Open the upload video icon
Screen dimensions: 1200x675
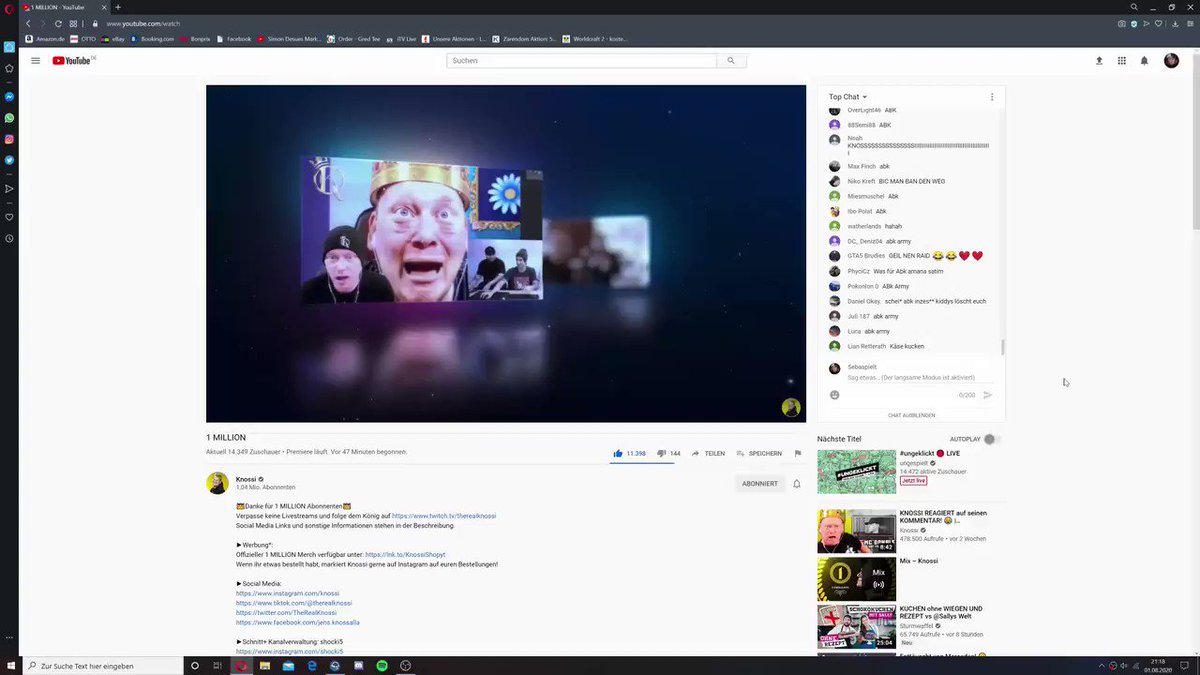coord(1099,61)
